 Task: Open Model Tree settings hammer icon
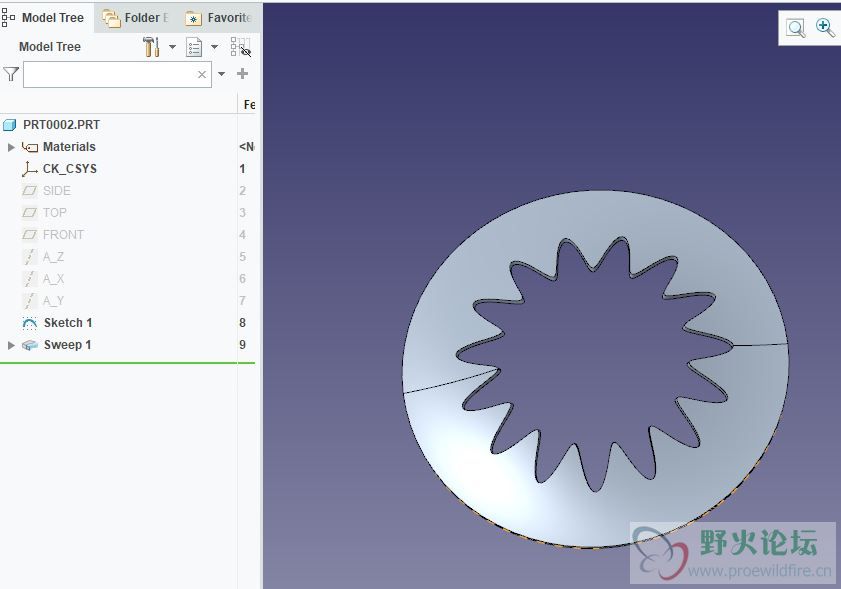coord(151,47)
